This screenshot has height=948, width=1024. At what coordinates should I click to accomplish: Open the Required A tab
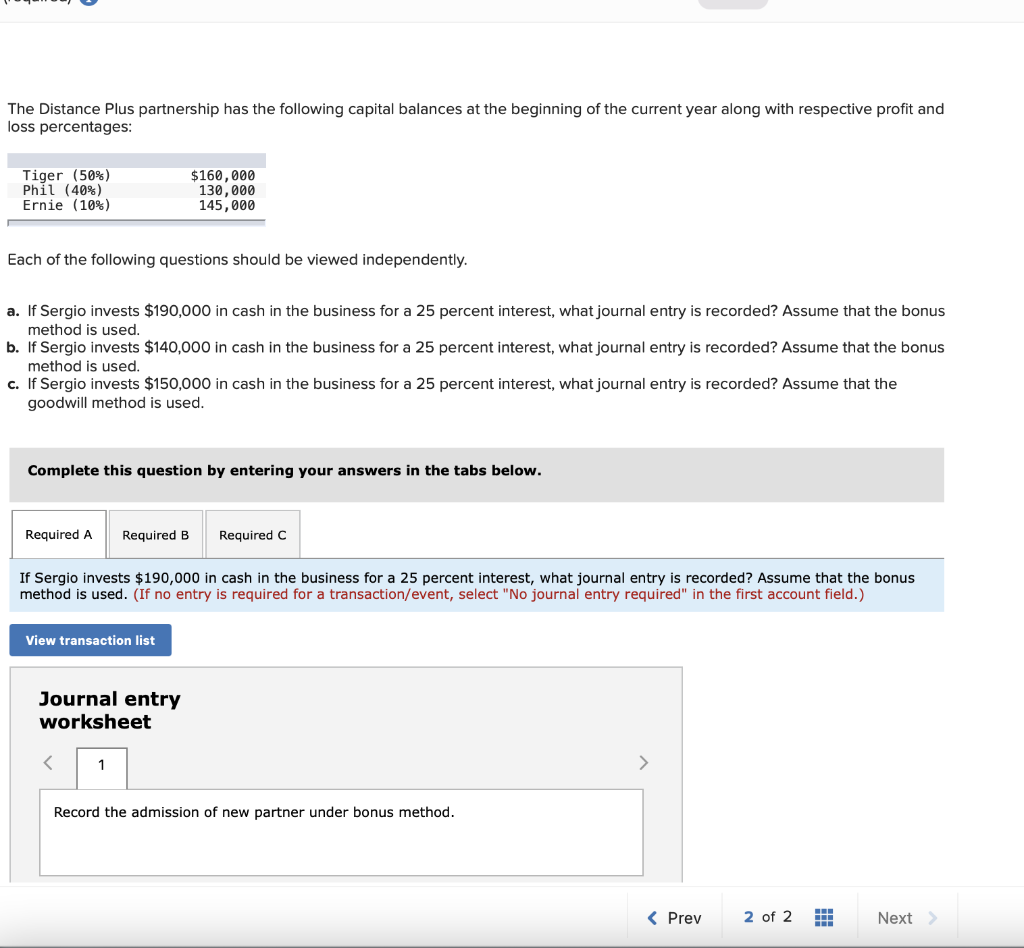click(x=59, y=534)
